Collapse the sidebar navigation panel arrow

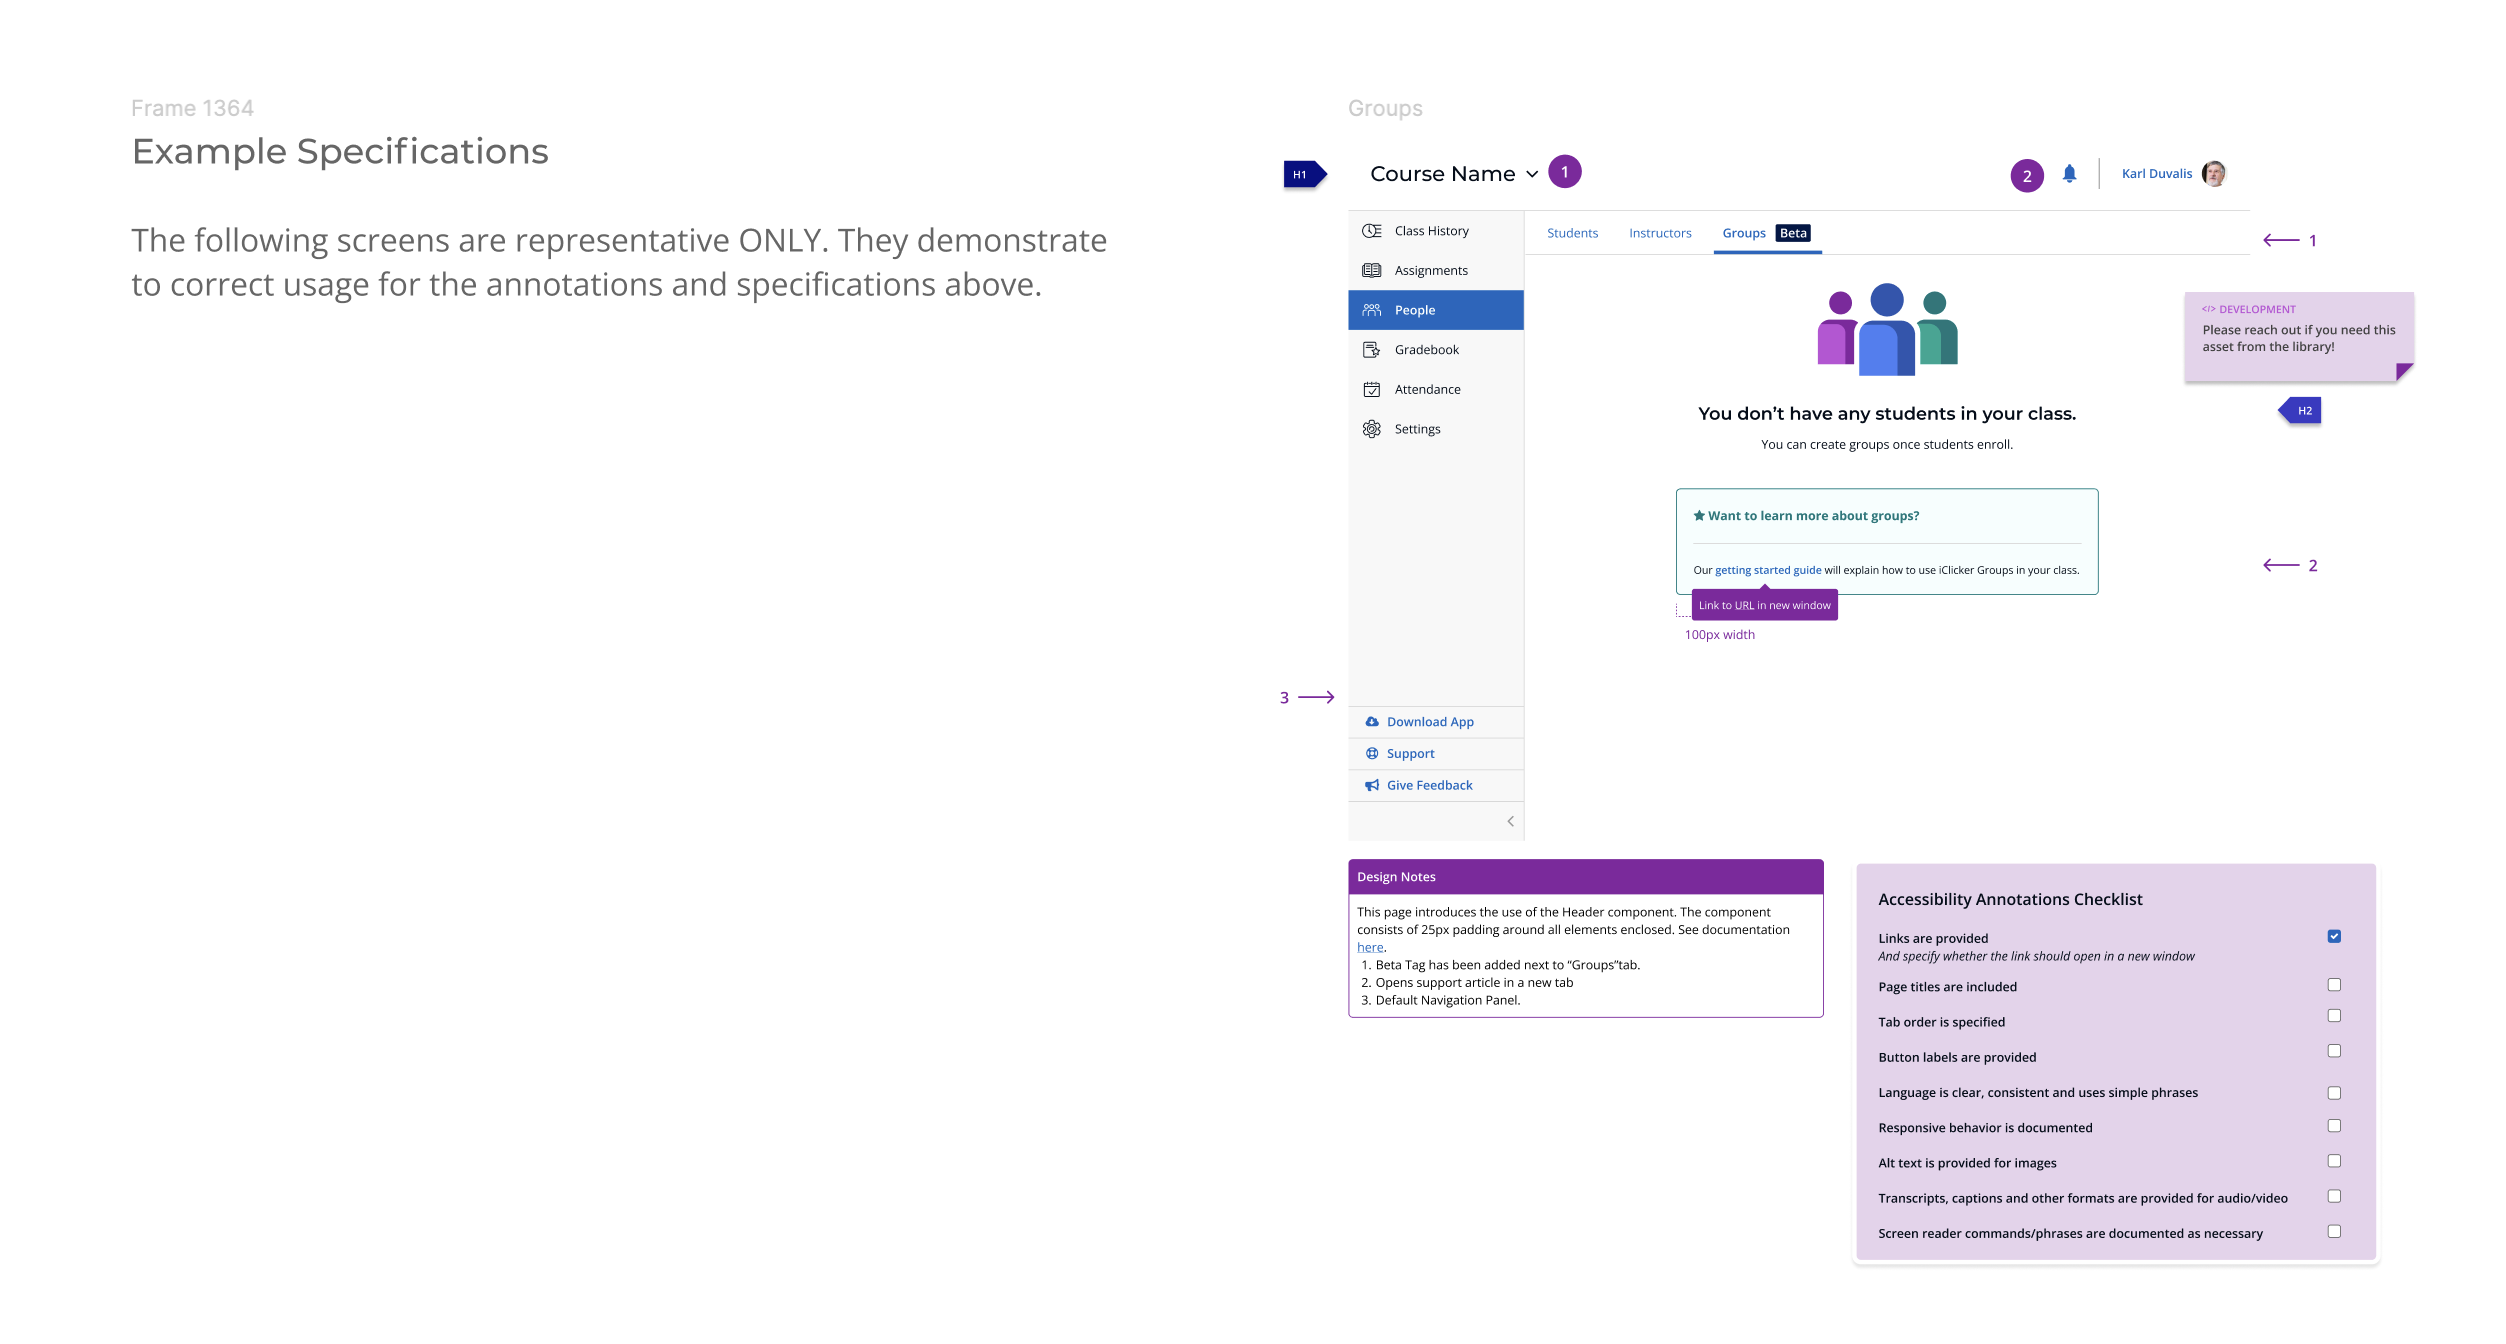click(1510, 822)
